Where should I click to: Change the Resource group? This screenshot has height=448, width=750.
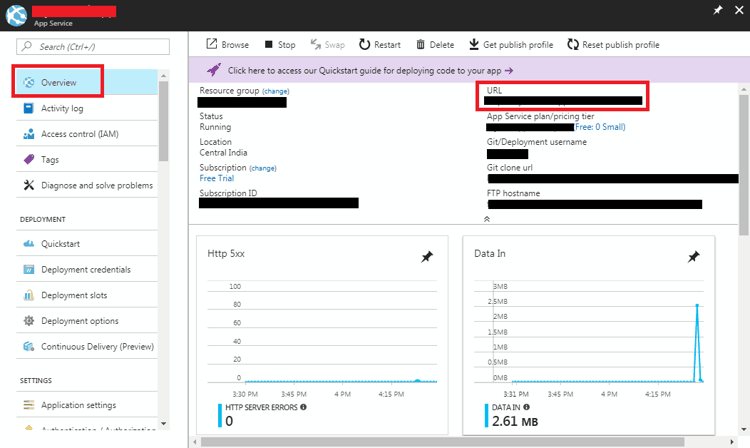point(276,91)
